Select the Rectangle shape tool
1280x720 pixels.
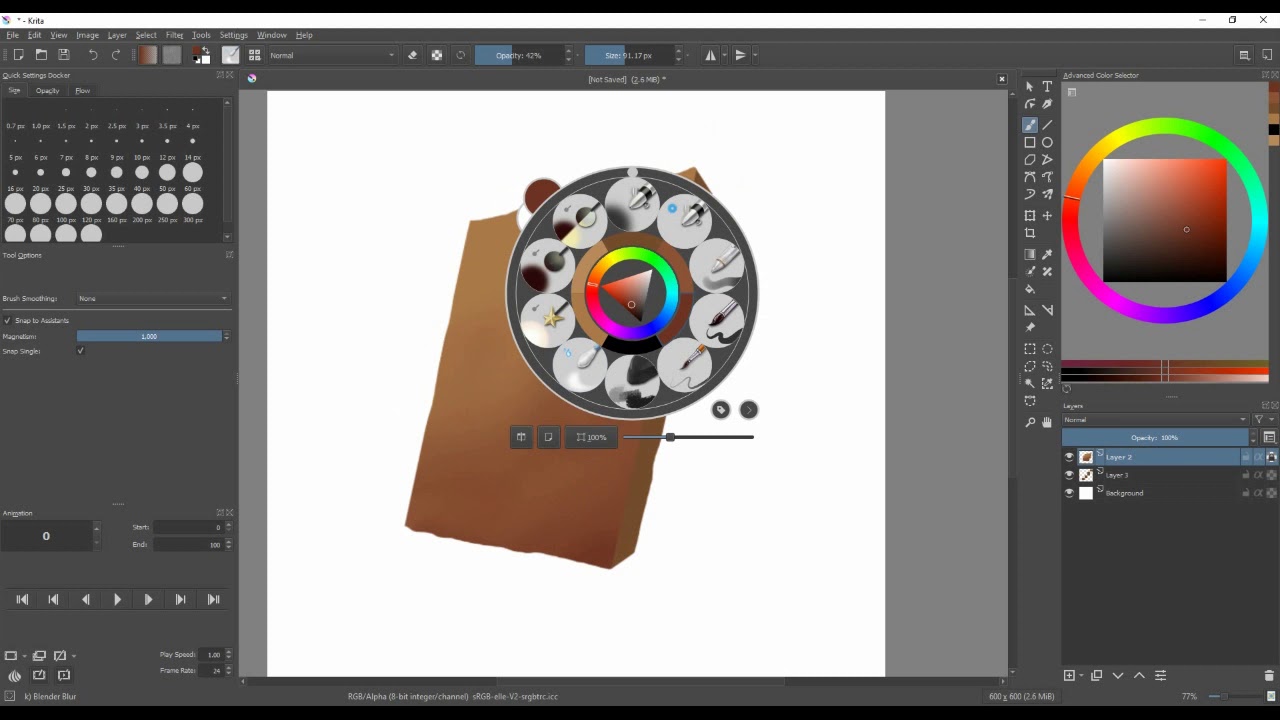[1030, 142]
